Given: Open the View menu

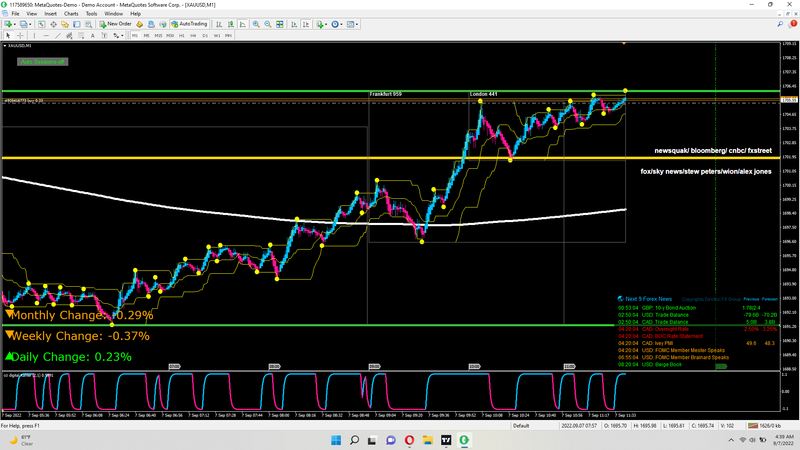Looking at the screenshot, I should [x=32, y=14].
